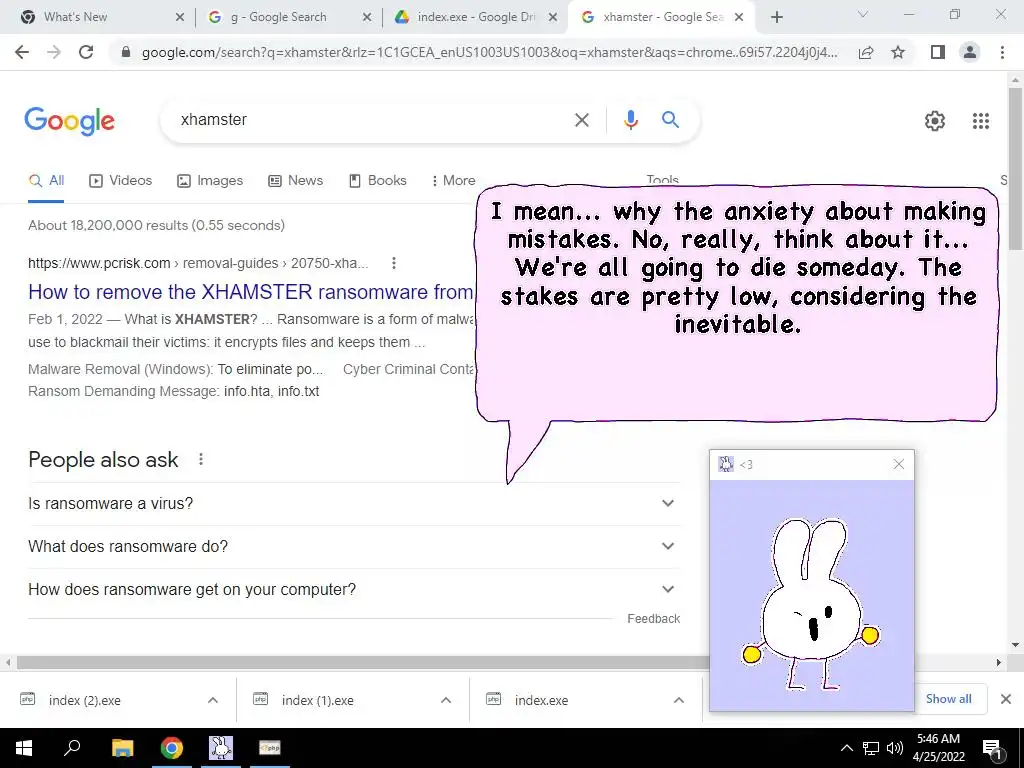Open index.exe download options arrow
Viewport: 1024px width, 768px height.
[x=679, y=700]
